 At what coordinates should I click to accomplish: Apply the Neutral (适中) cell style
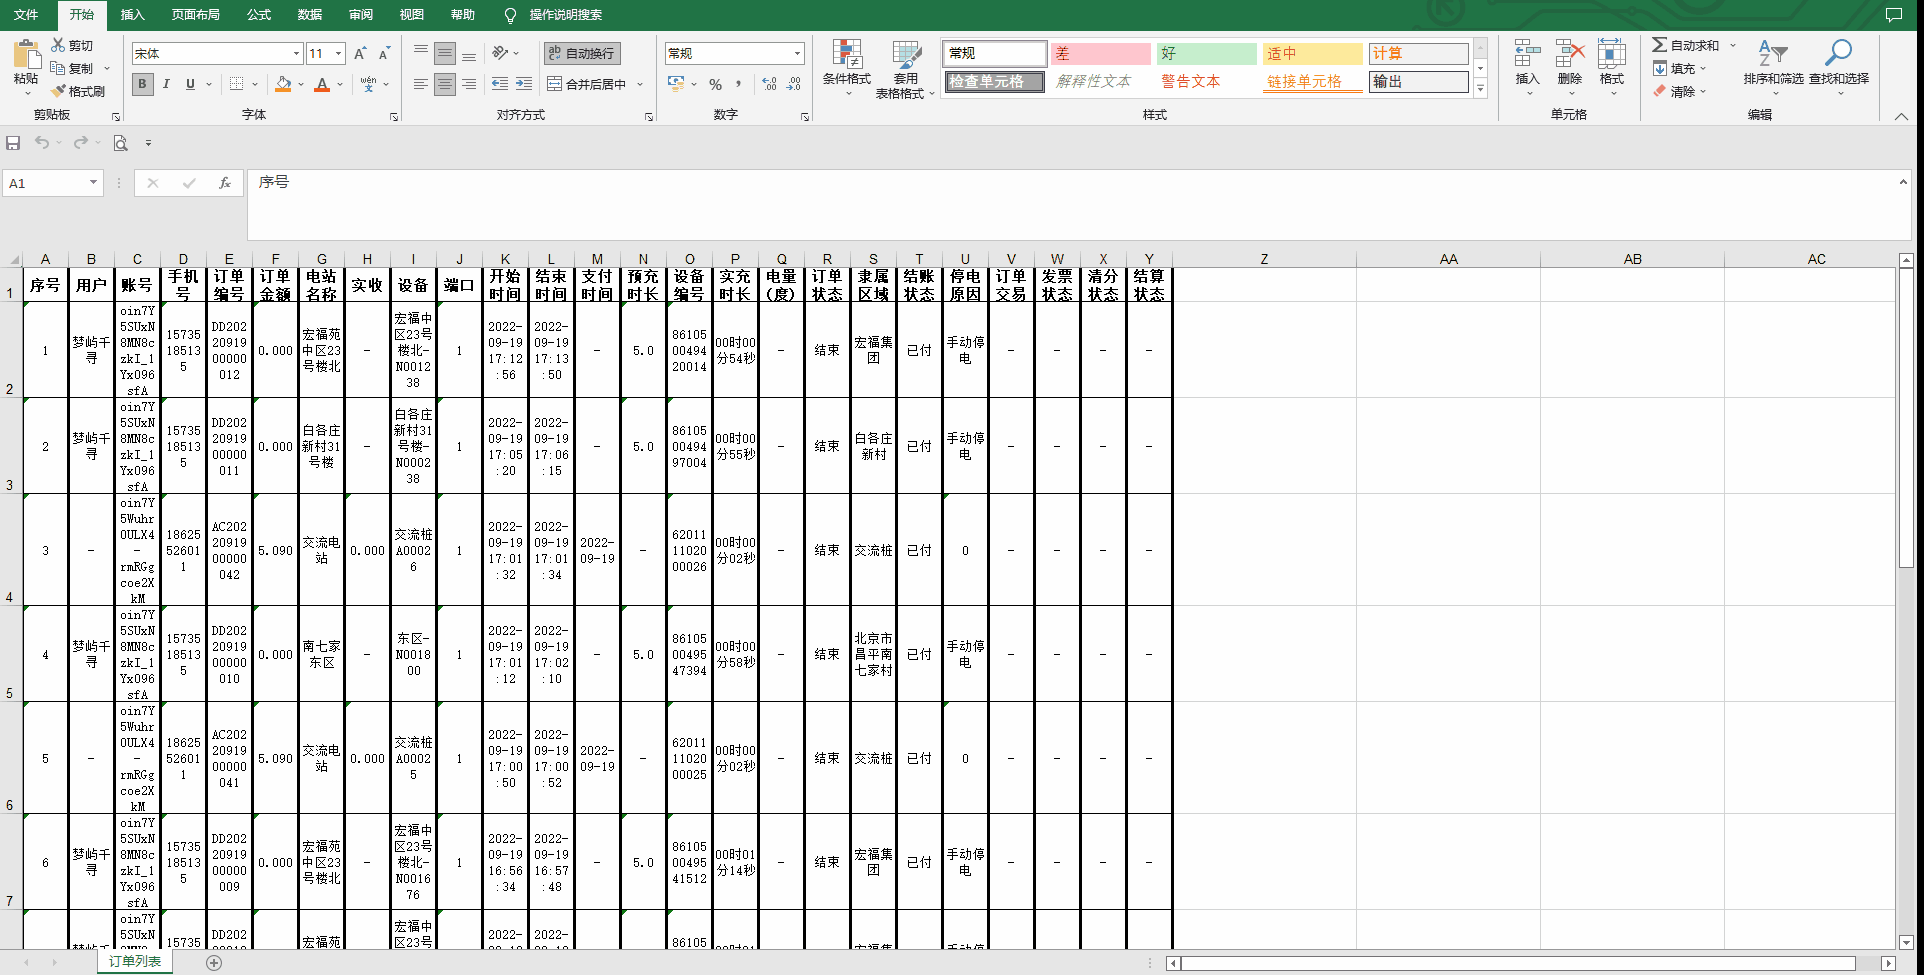point(1312,53)
